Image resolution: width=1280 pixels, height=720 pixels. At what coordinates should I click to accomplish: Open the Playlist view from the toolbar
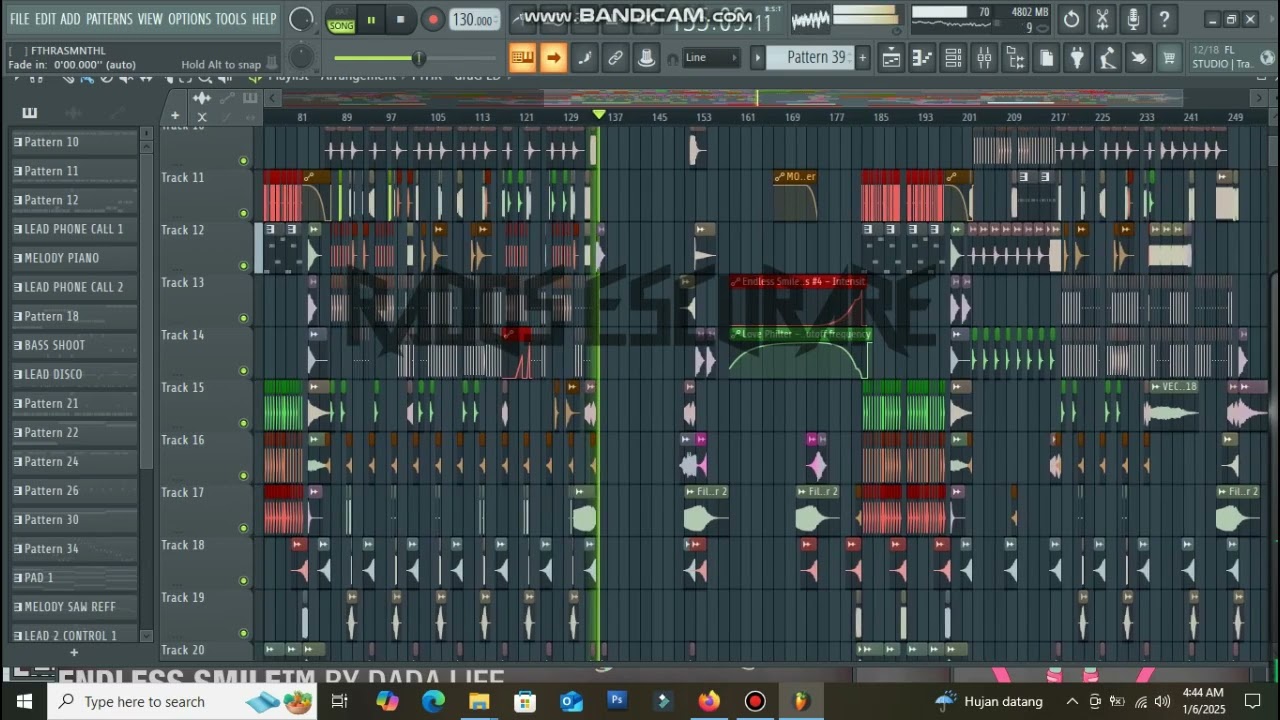pyautogui.click(x=891, y=58)
